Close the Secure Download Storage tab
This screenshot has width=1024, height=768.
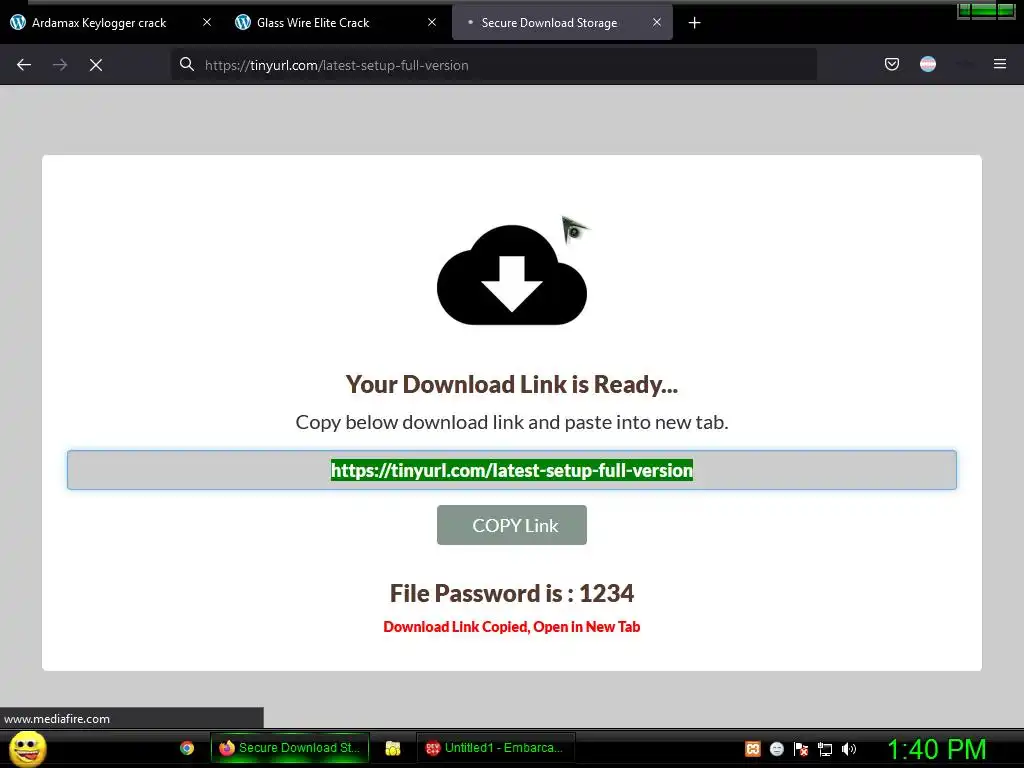coord(657,22)
